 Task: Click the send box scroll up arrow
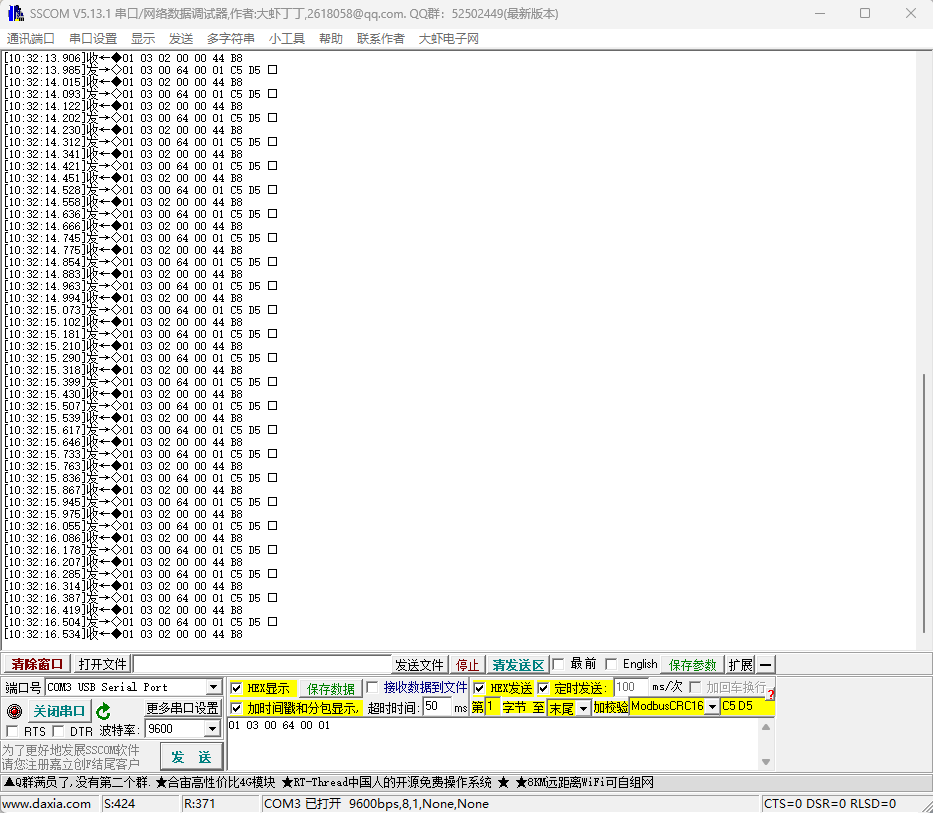[x=766, y=727]
